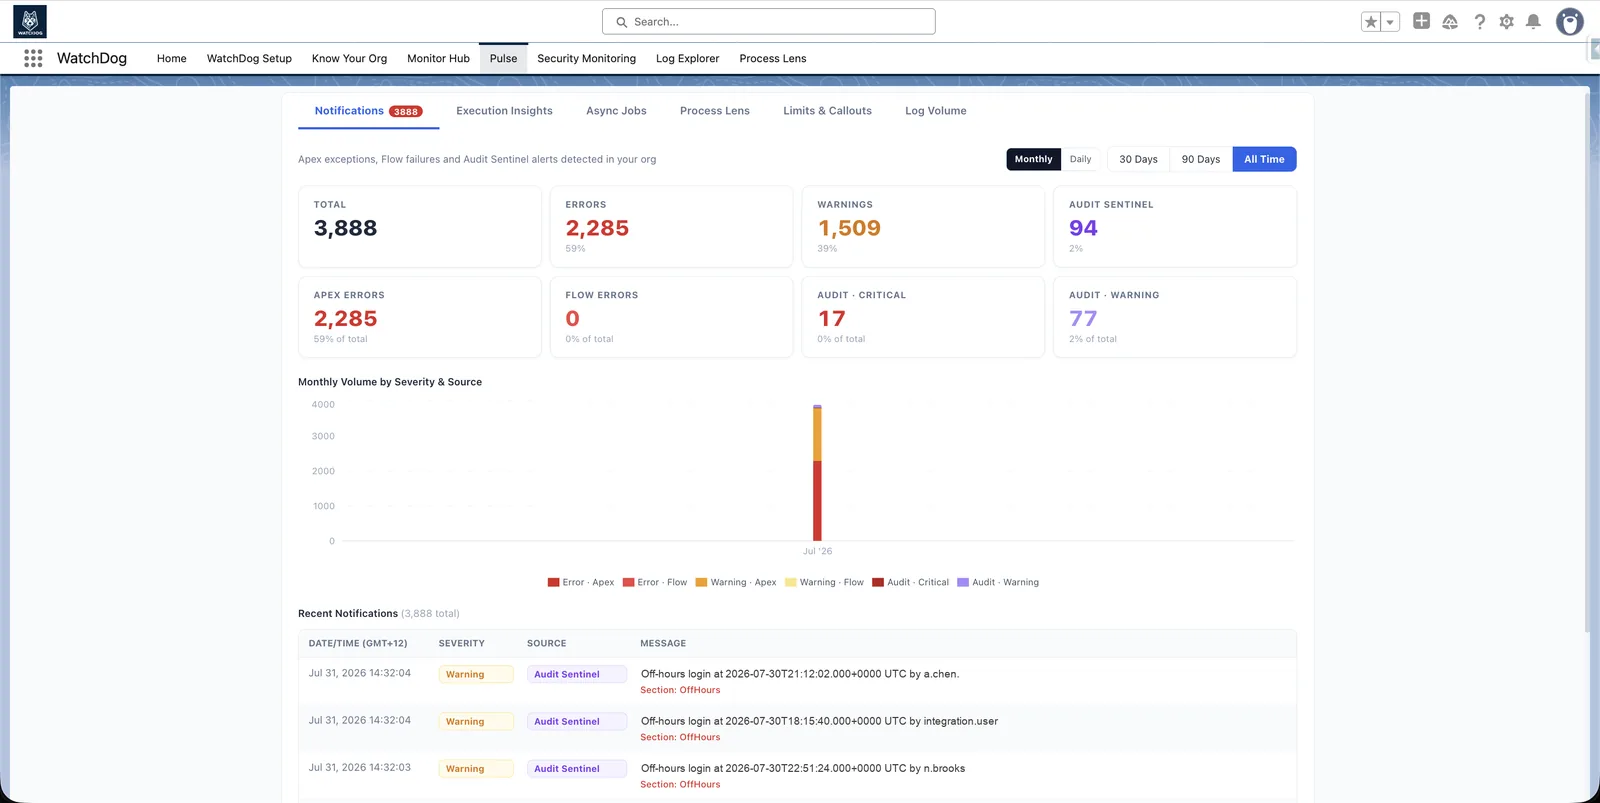The image size is (1600, 803).
Task: Open the Security Monitoring nav tab
Action: point(586,58)
